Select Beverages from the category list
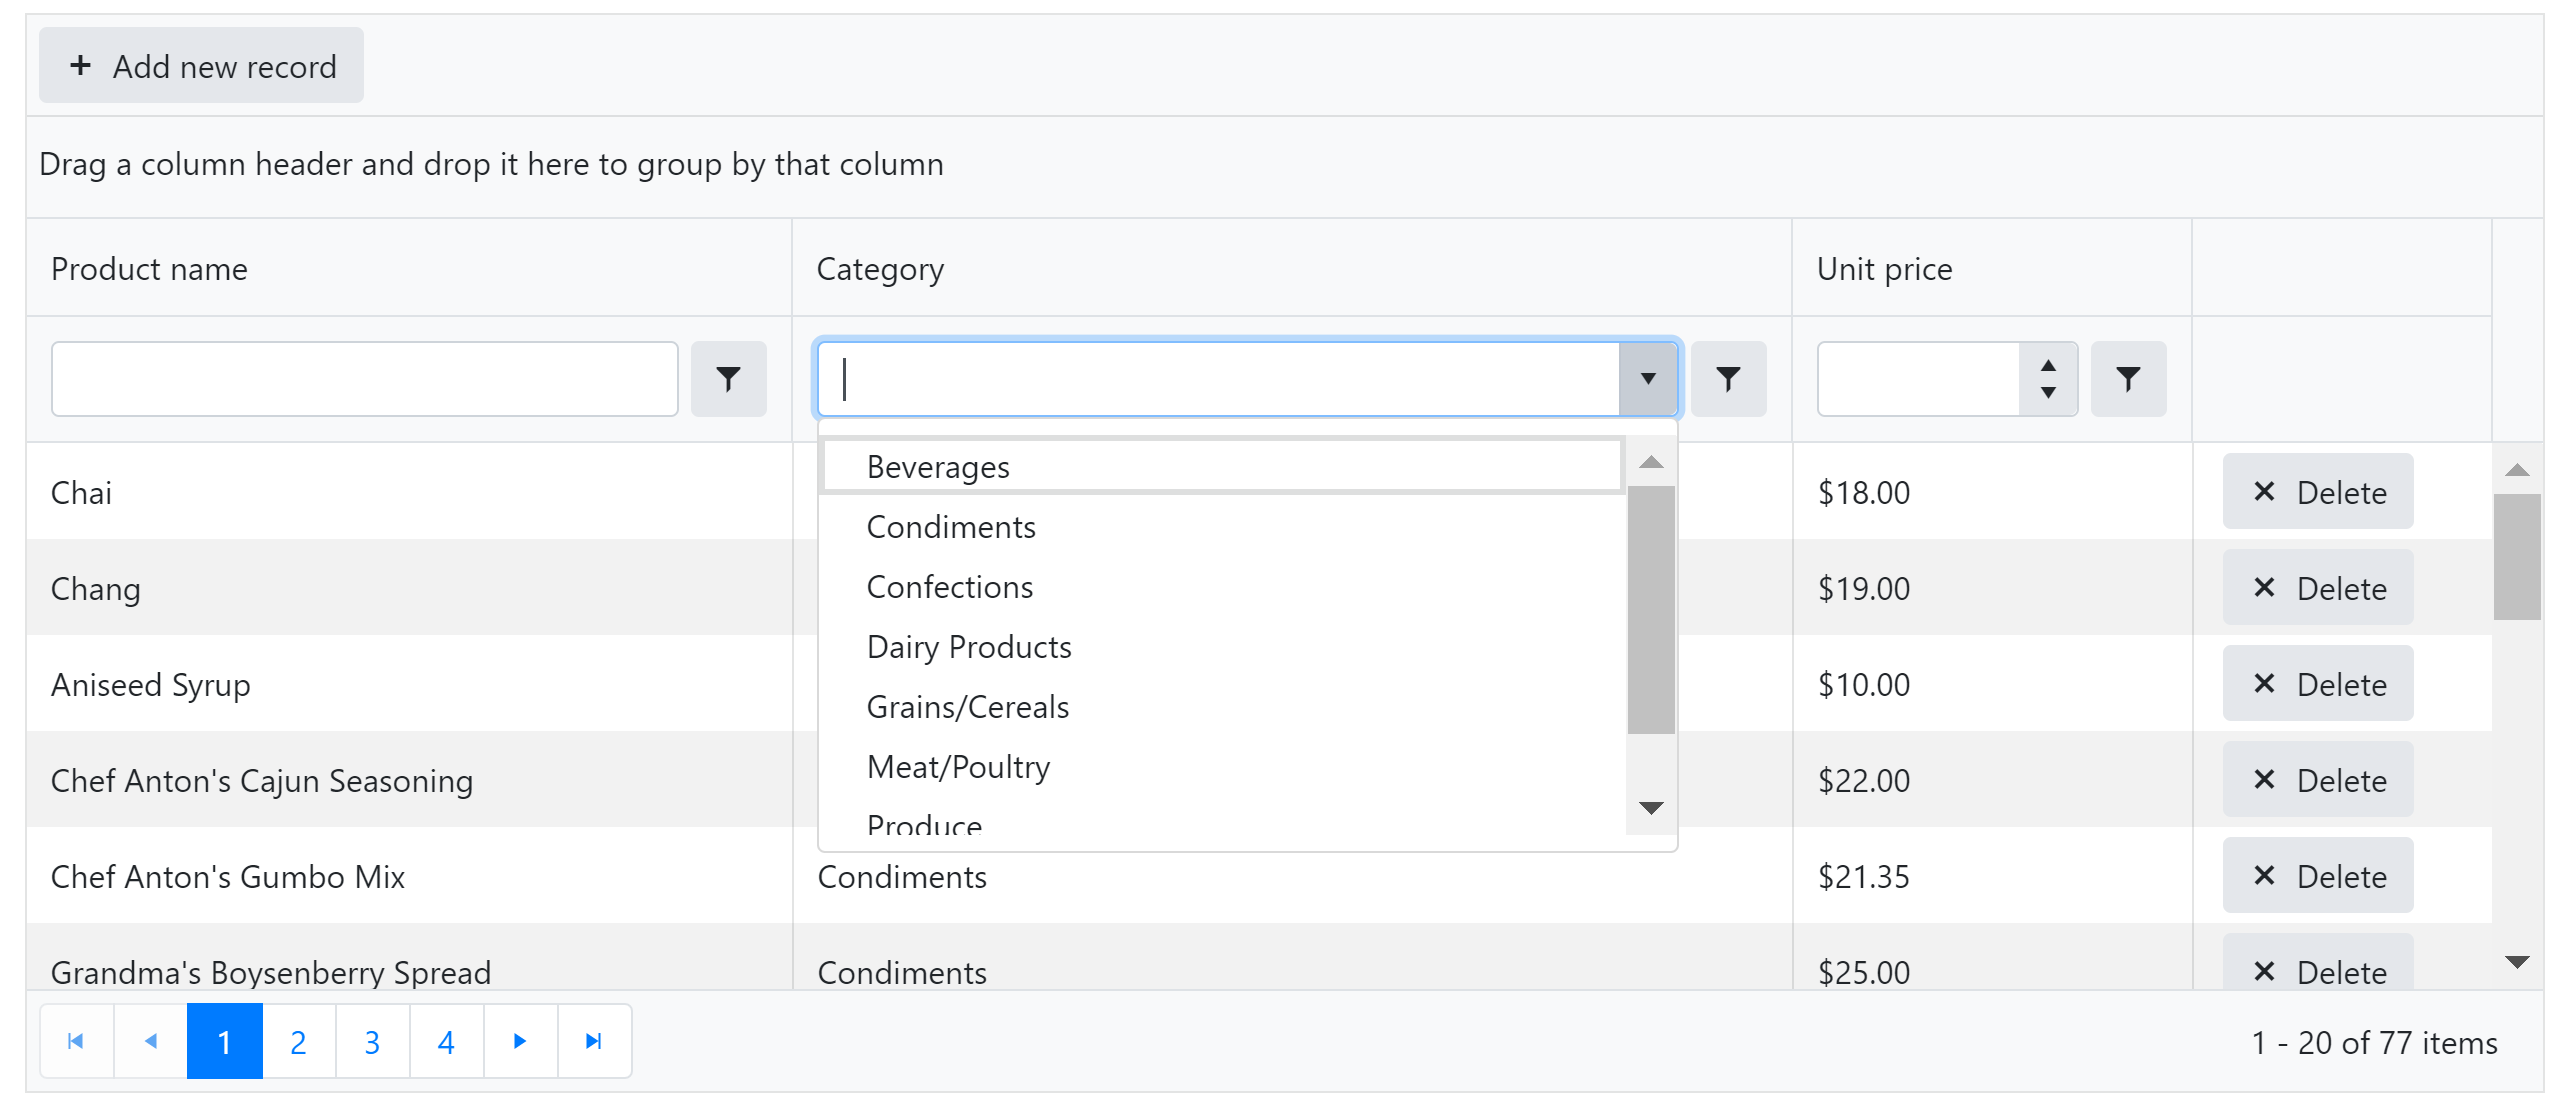Screen dimensions: 2556x1101 (938, 467)
